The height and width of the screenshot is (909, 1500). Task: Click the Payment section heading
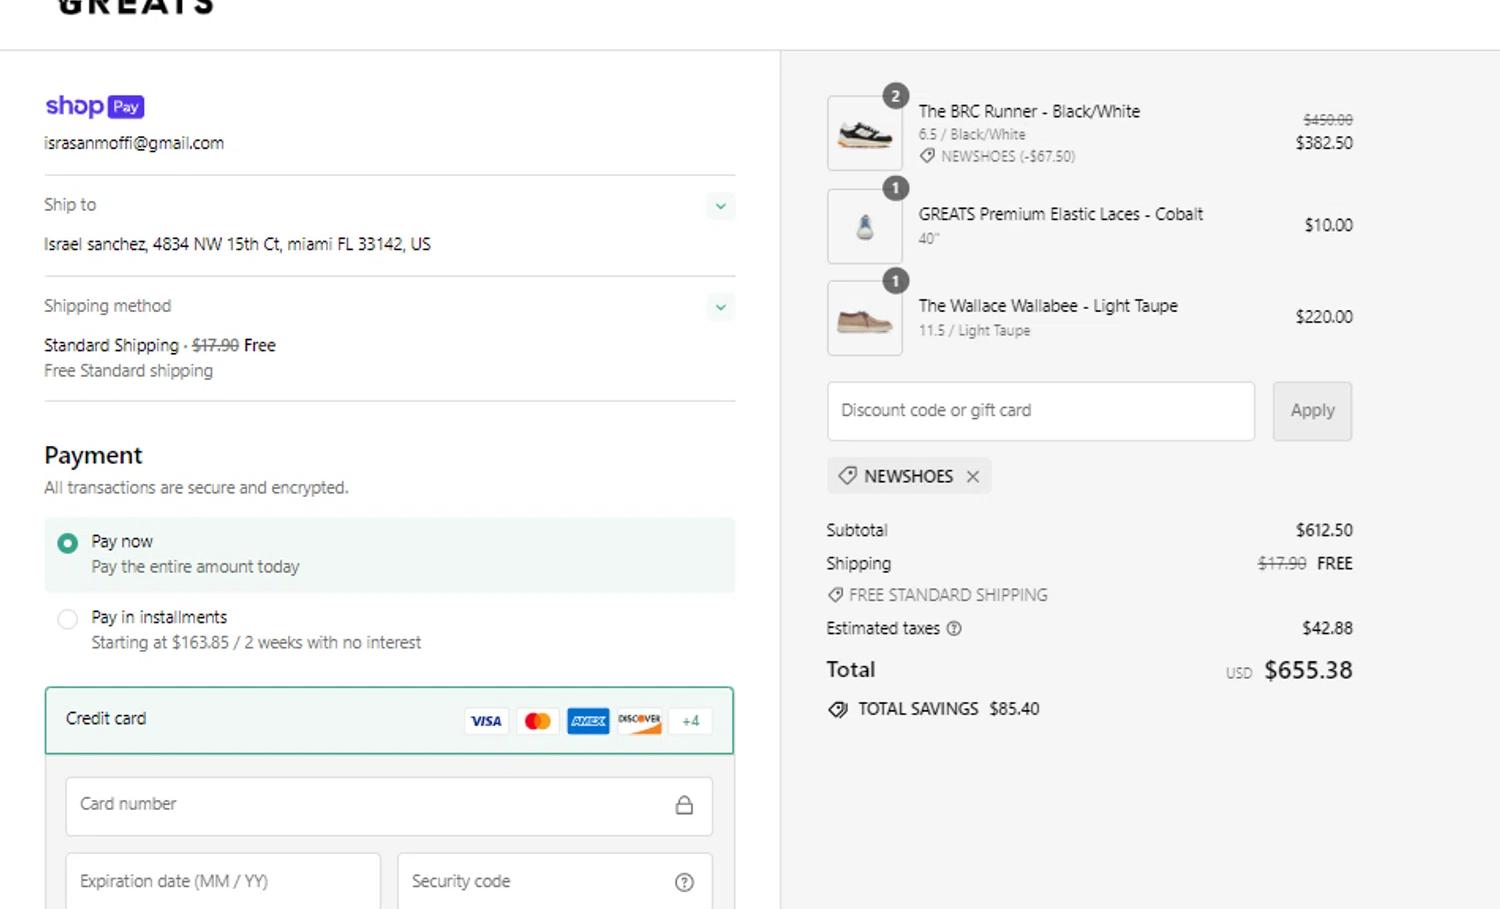pyautogui.click(x=93, y=455)
